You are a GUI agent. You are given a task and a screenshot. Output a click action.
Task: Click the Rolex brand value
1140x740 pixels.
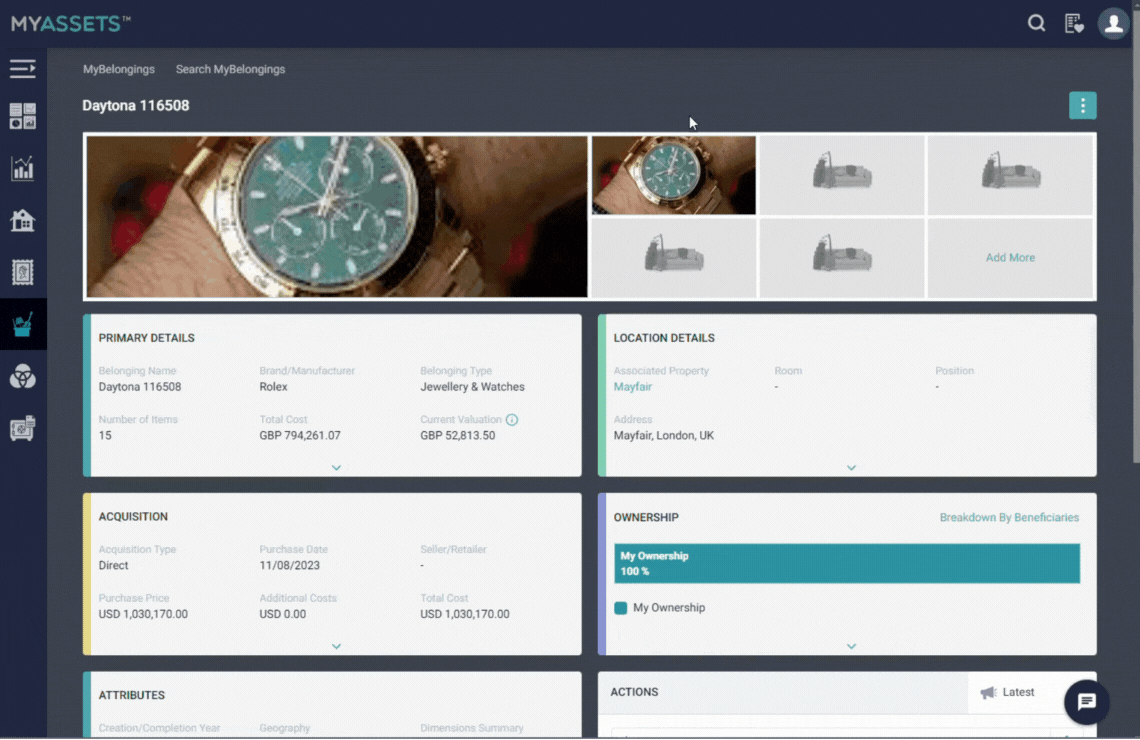click(x=273, y=387)
